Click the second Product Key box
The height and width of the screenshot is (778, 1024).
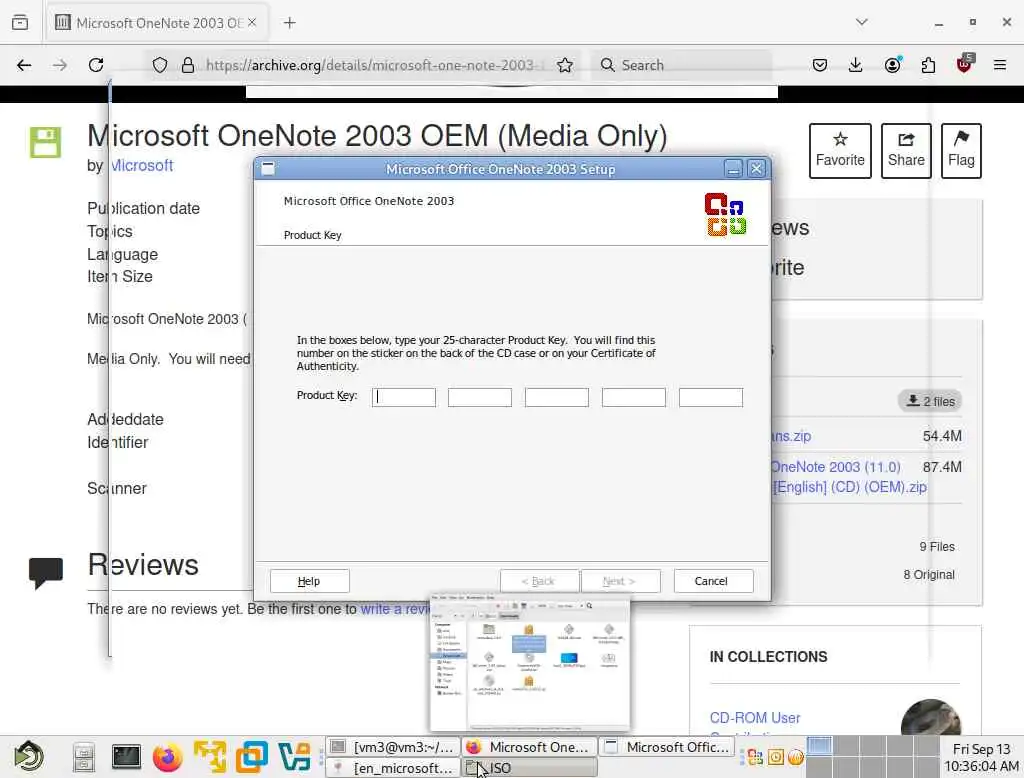480,397
